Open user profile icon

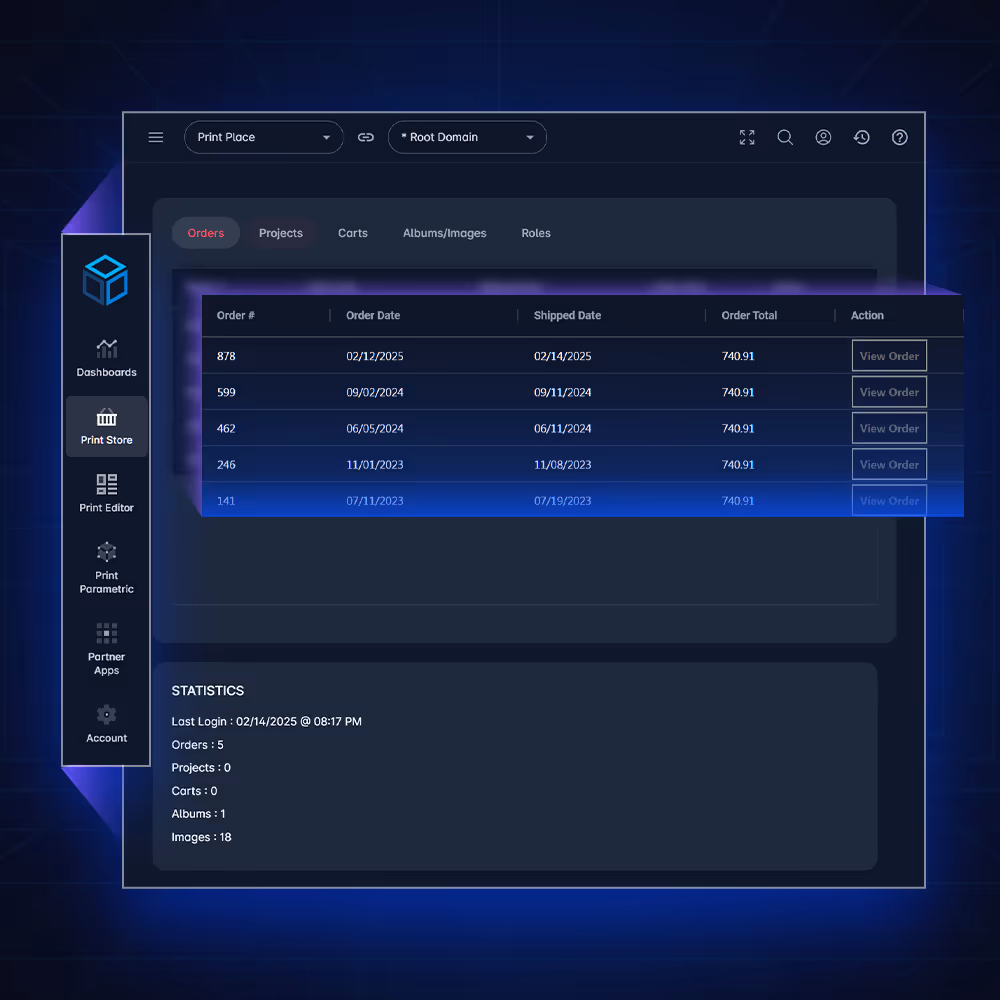pos(823,137)
